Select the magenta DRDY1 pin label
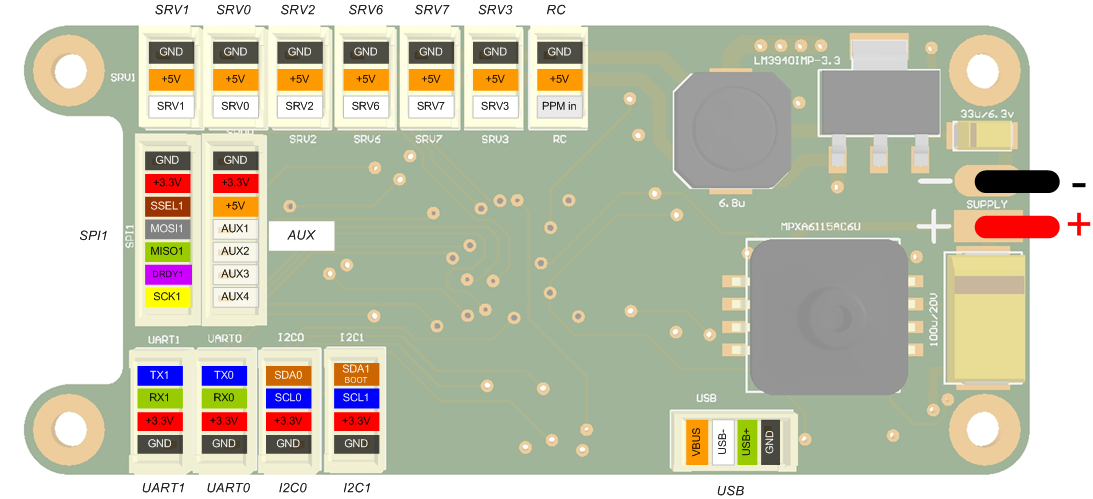Image resolution: width=1093 pixels, height=499 pixels. point(167,274)
